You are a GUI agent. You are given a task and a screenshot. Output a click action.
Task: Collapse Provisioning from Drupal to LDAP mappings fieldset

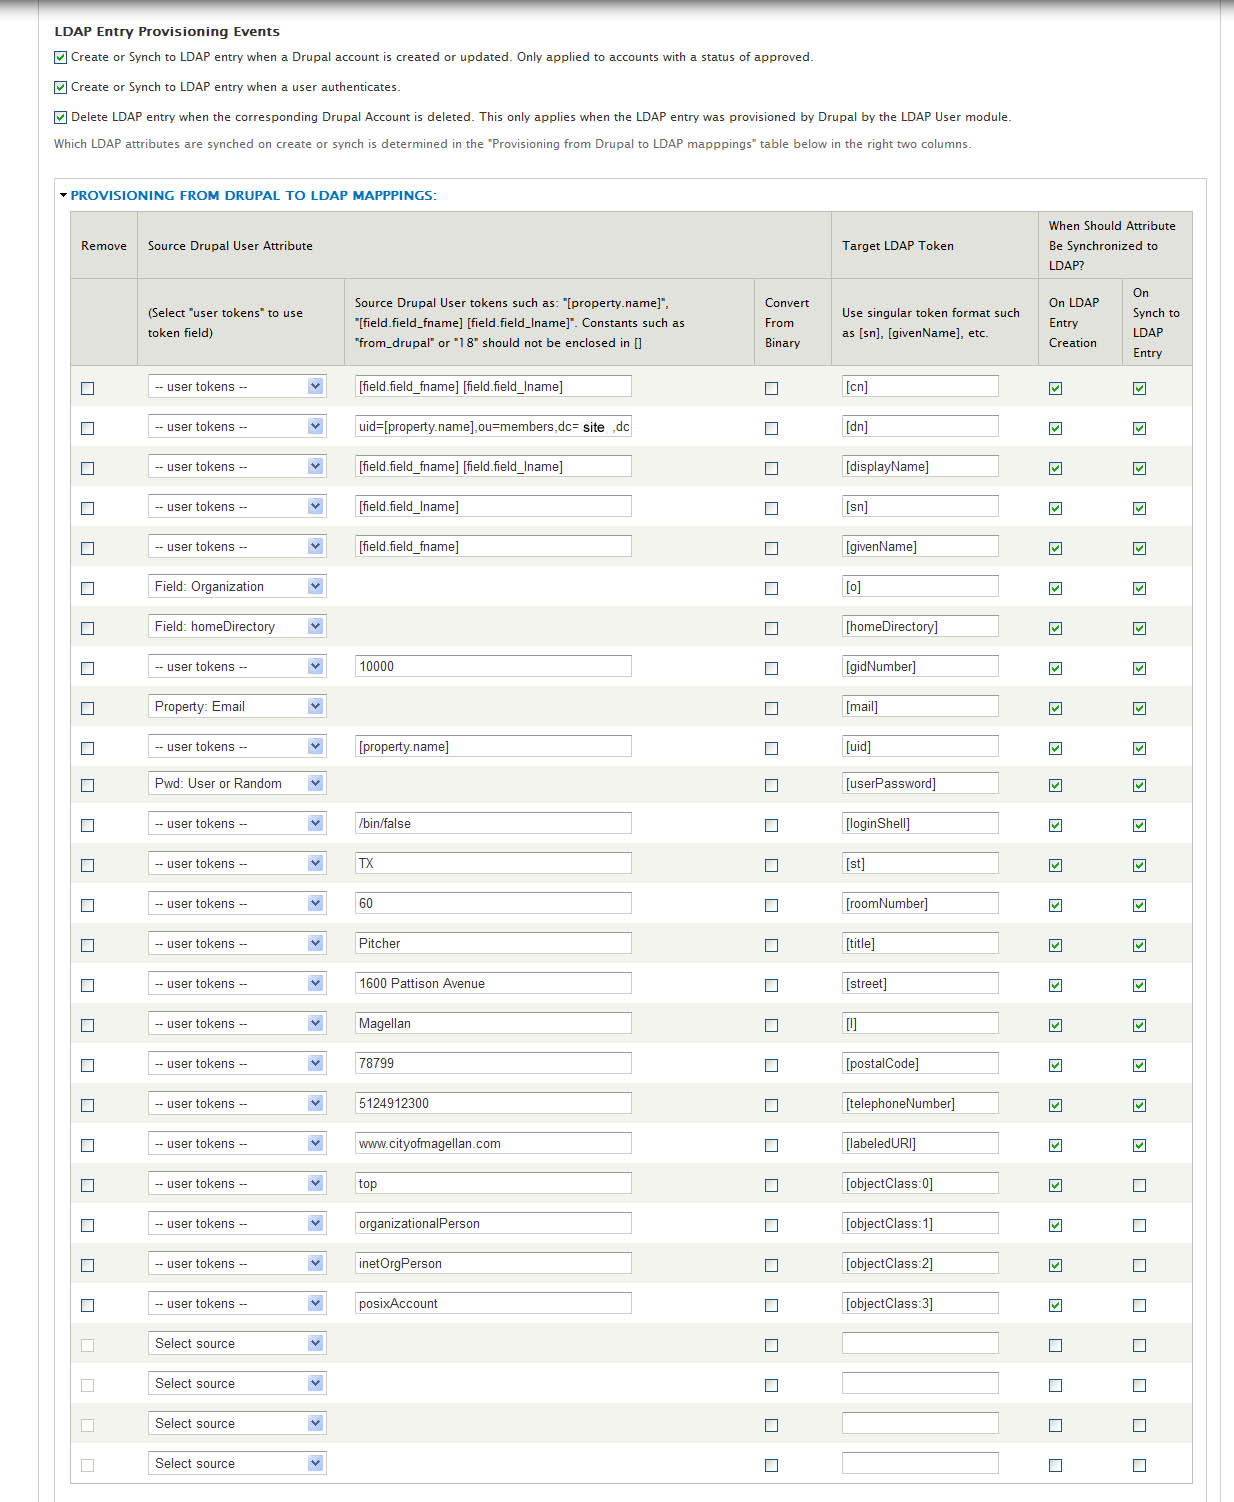(x=64, y=195)
